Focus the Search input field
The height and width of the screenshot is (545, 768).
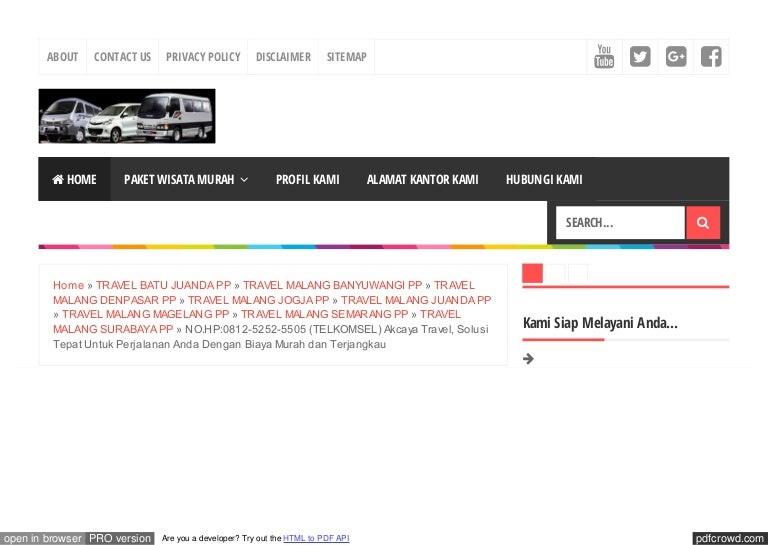pos(620,223)
